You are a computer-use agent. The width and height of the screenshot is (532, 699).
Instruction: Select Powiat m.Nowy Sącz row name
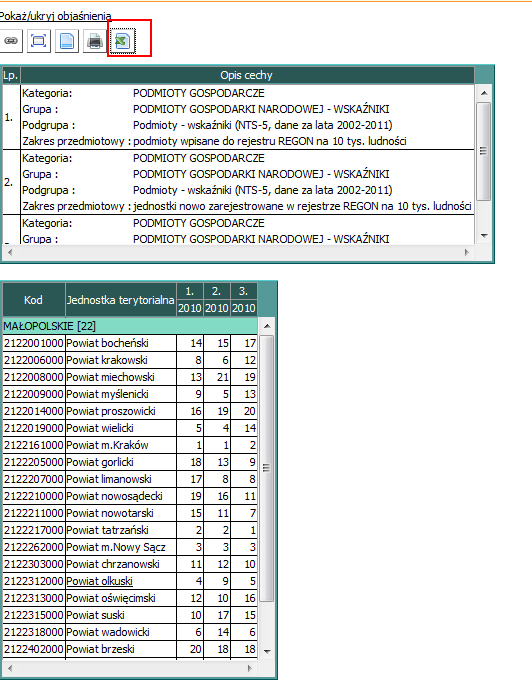pos(116,547)
